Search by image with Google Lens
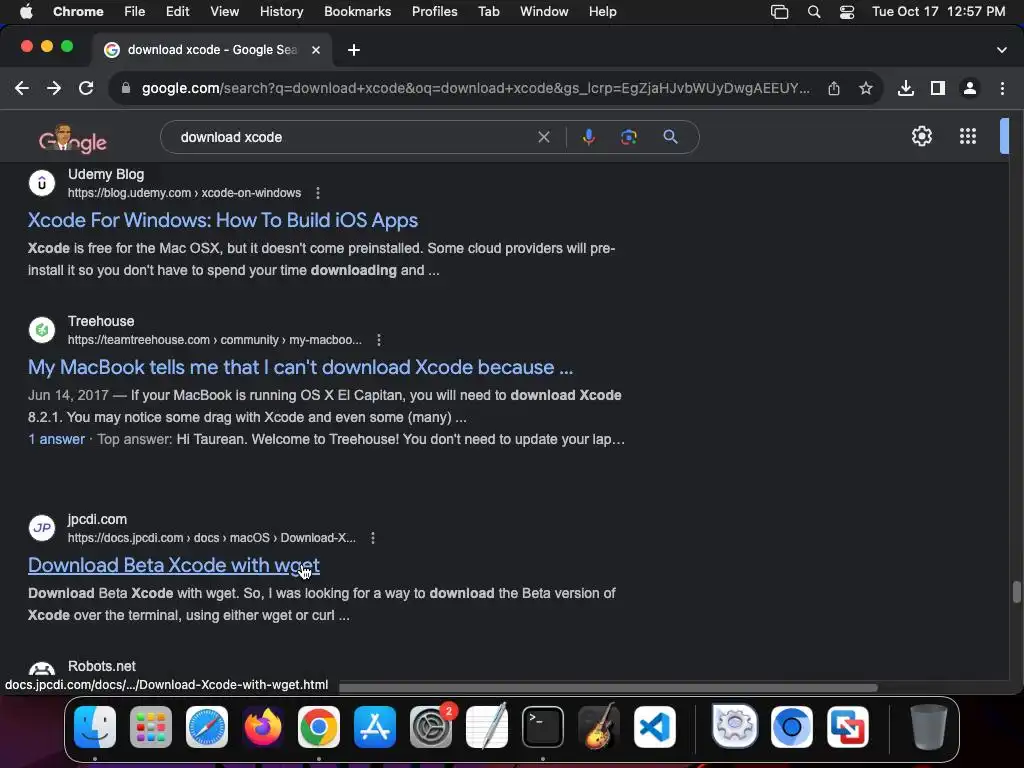1024x768 pixels. (629, 137)
